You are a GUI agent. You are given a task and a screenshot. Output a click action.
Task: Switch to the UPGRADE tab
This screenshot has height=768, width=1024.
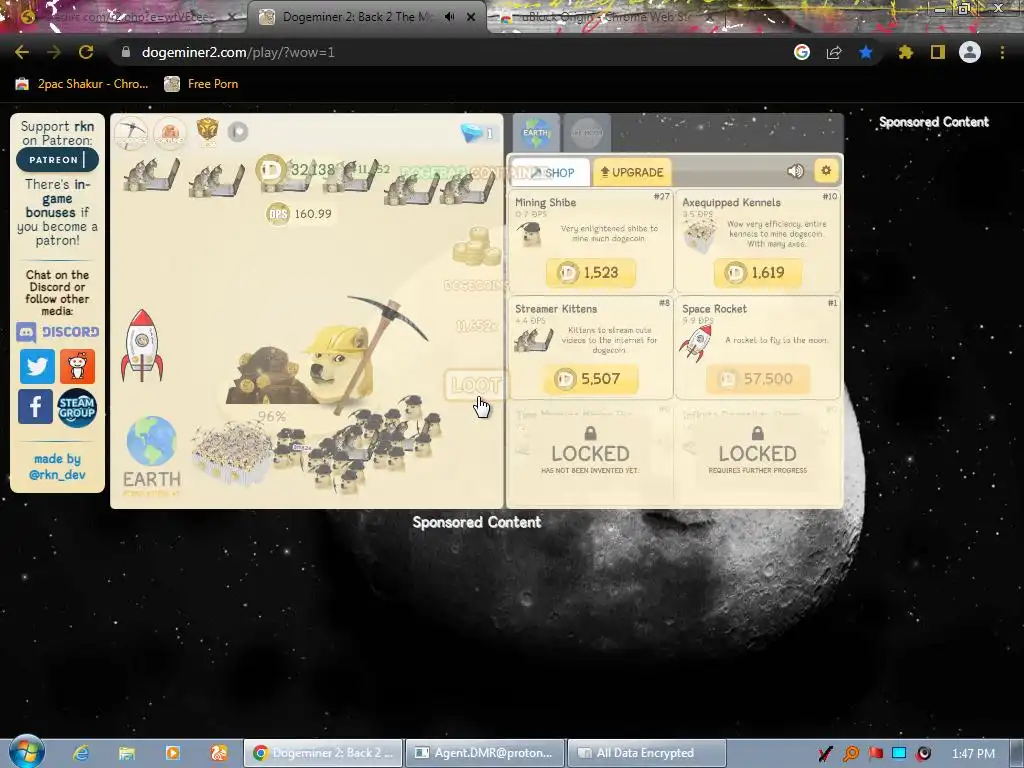[x=632, y=172]
